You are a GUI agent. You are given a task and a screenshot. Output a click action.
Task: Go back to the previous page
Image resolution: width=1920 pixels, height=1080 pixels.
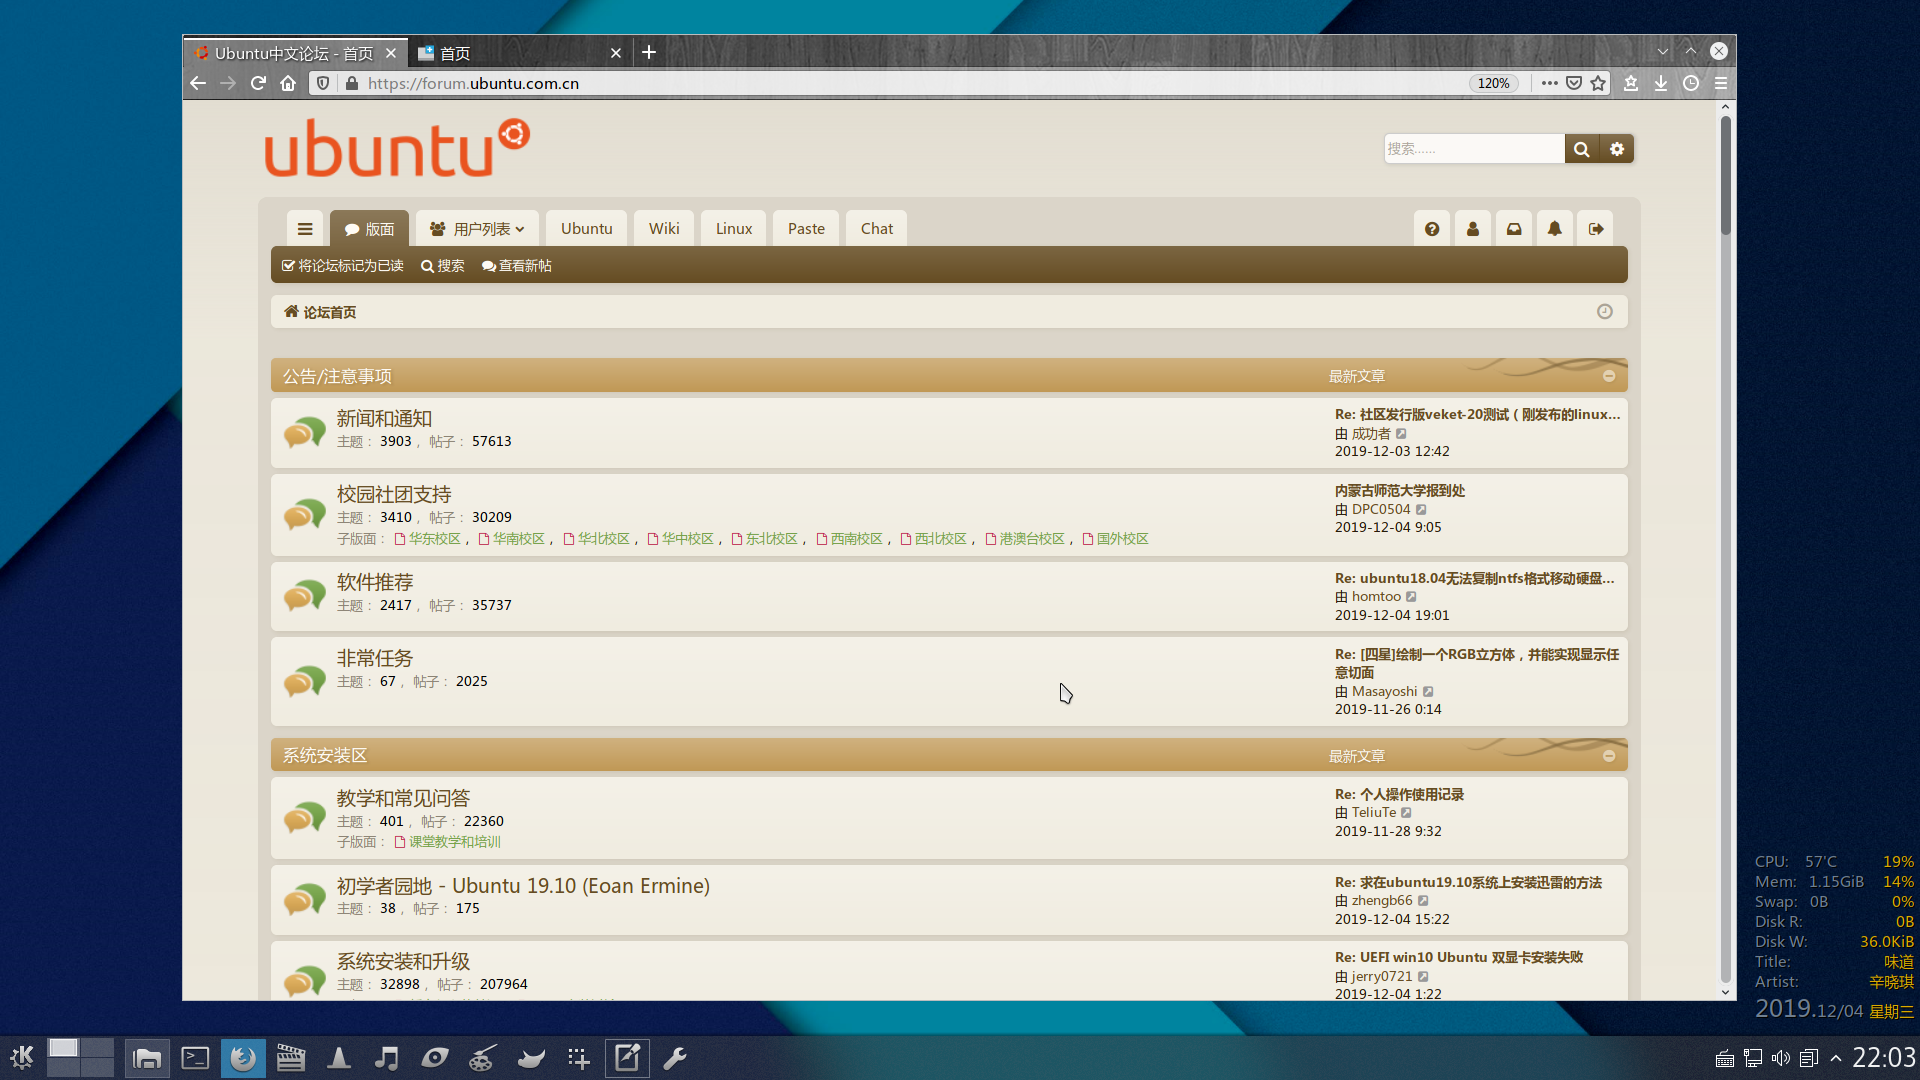[x=198, y=83]
